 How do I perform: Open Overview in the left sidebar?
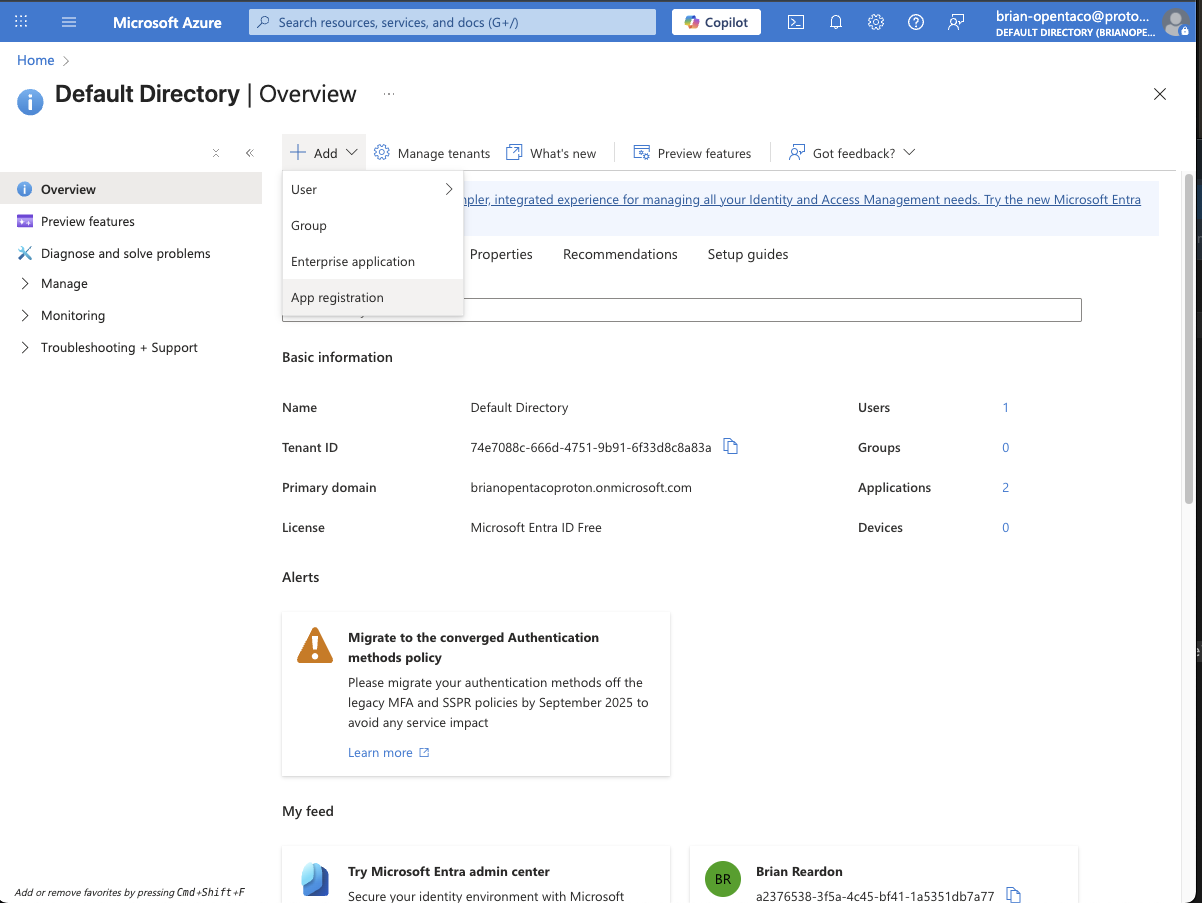[131, 189]
